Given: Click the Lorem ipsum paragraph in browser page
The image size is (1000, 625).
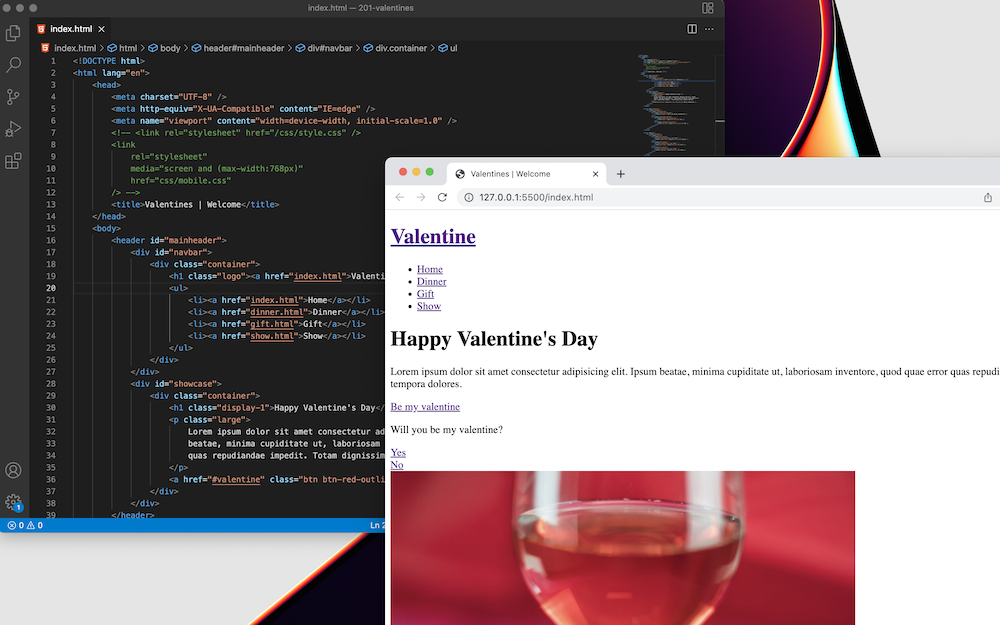Looking at the screenshot, I should point(695,378).
